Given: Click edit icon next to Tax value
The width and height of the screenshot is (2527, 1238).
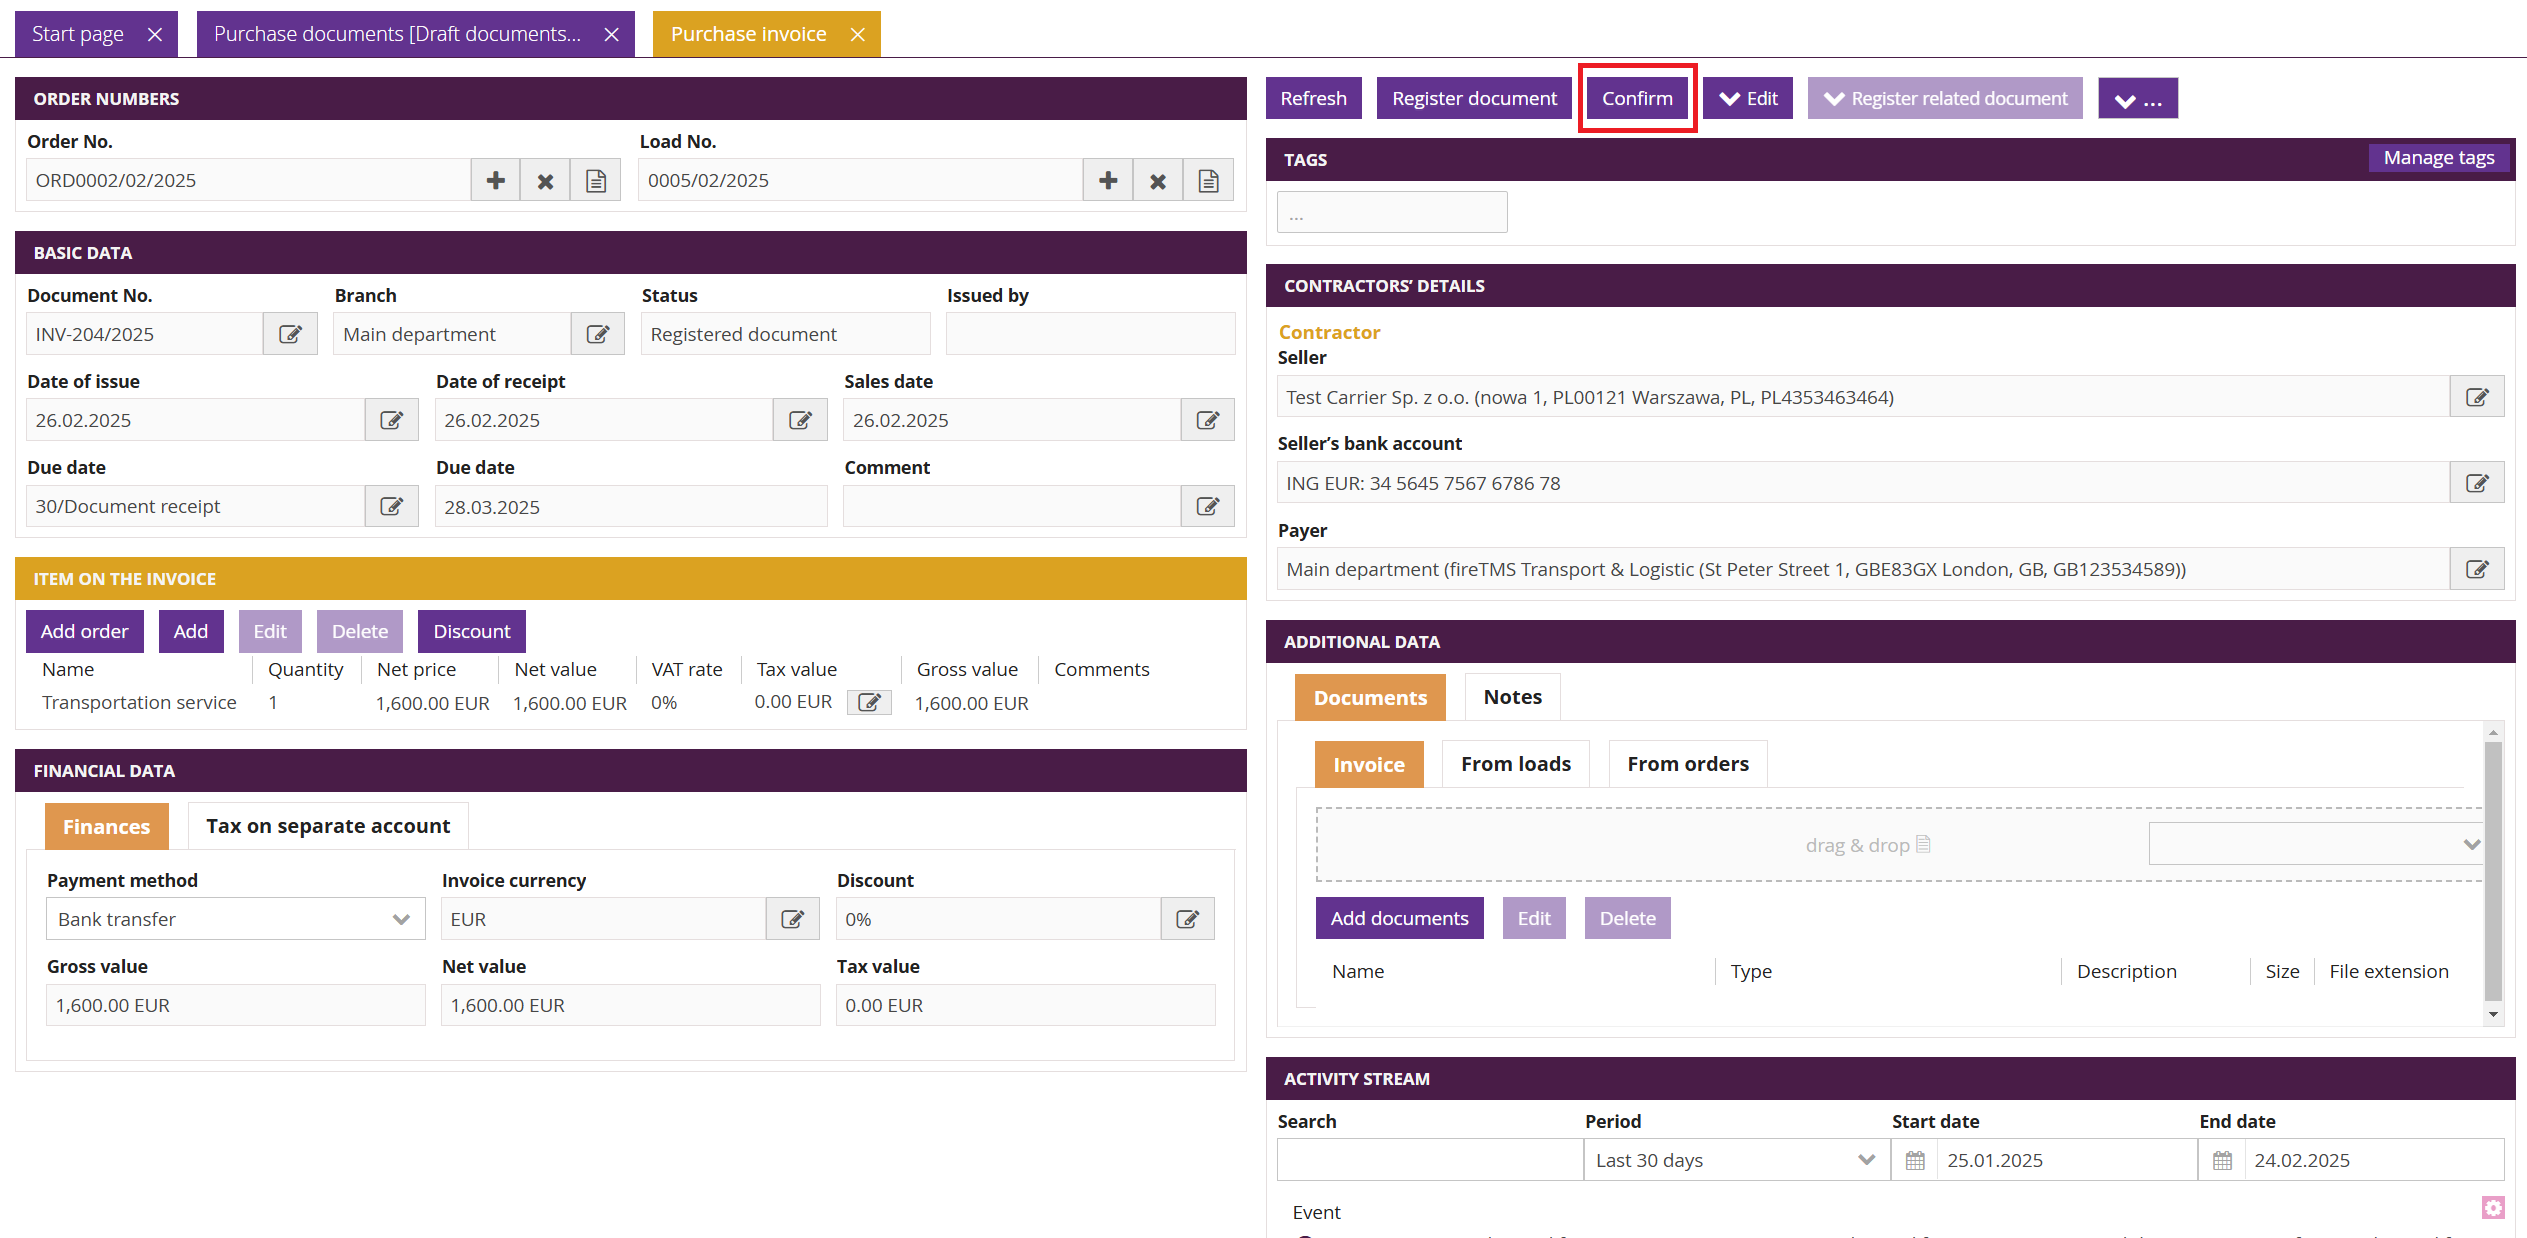Looking at the screenshot, I should tap(869, 703).
